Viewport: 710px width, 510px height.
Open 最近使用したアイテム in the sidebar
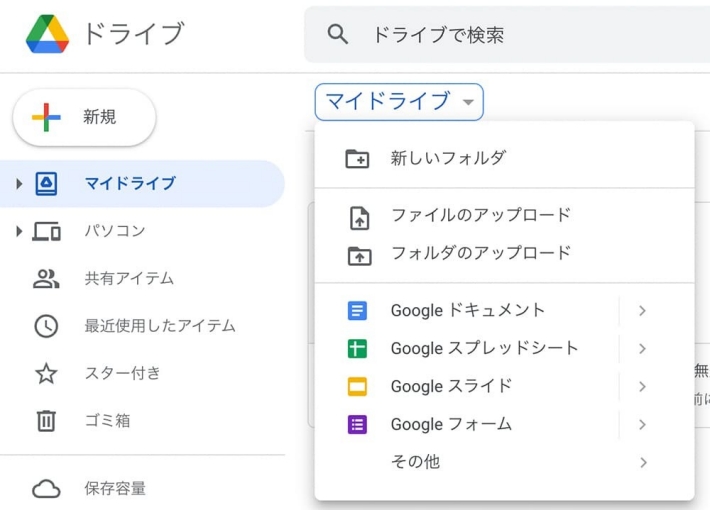coord(142,326)
